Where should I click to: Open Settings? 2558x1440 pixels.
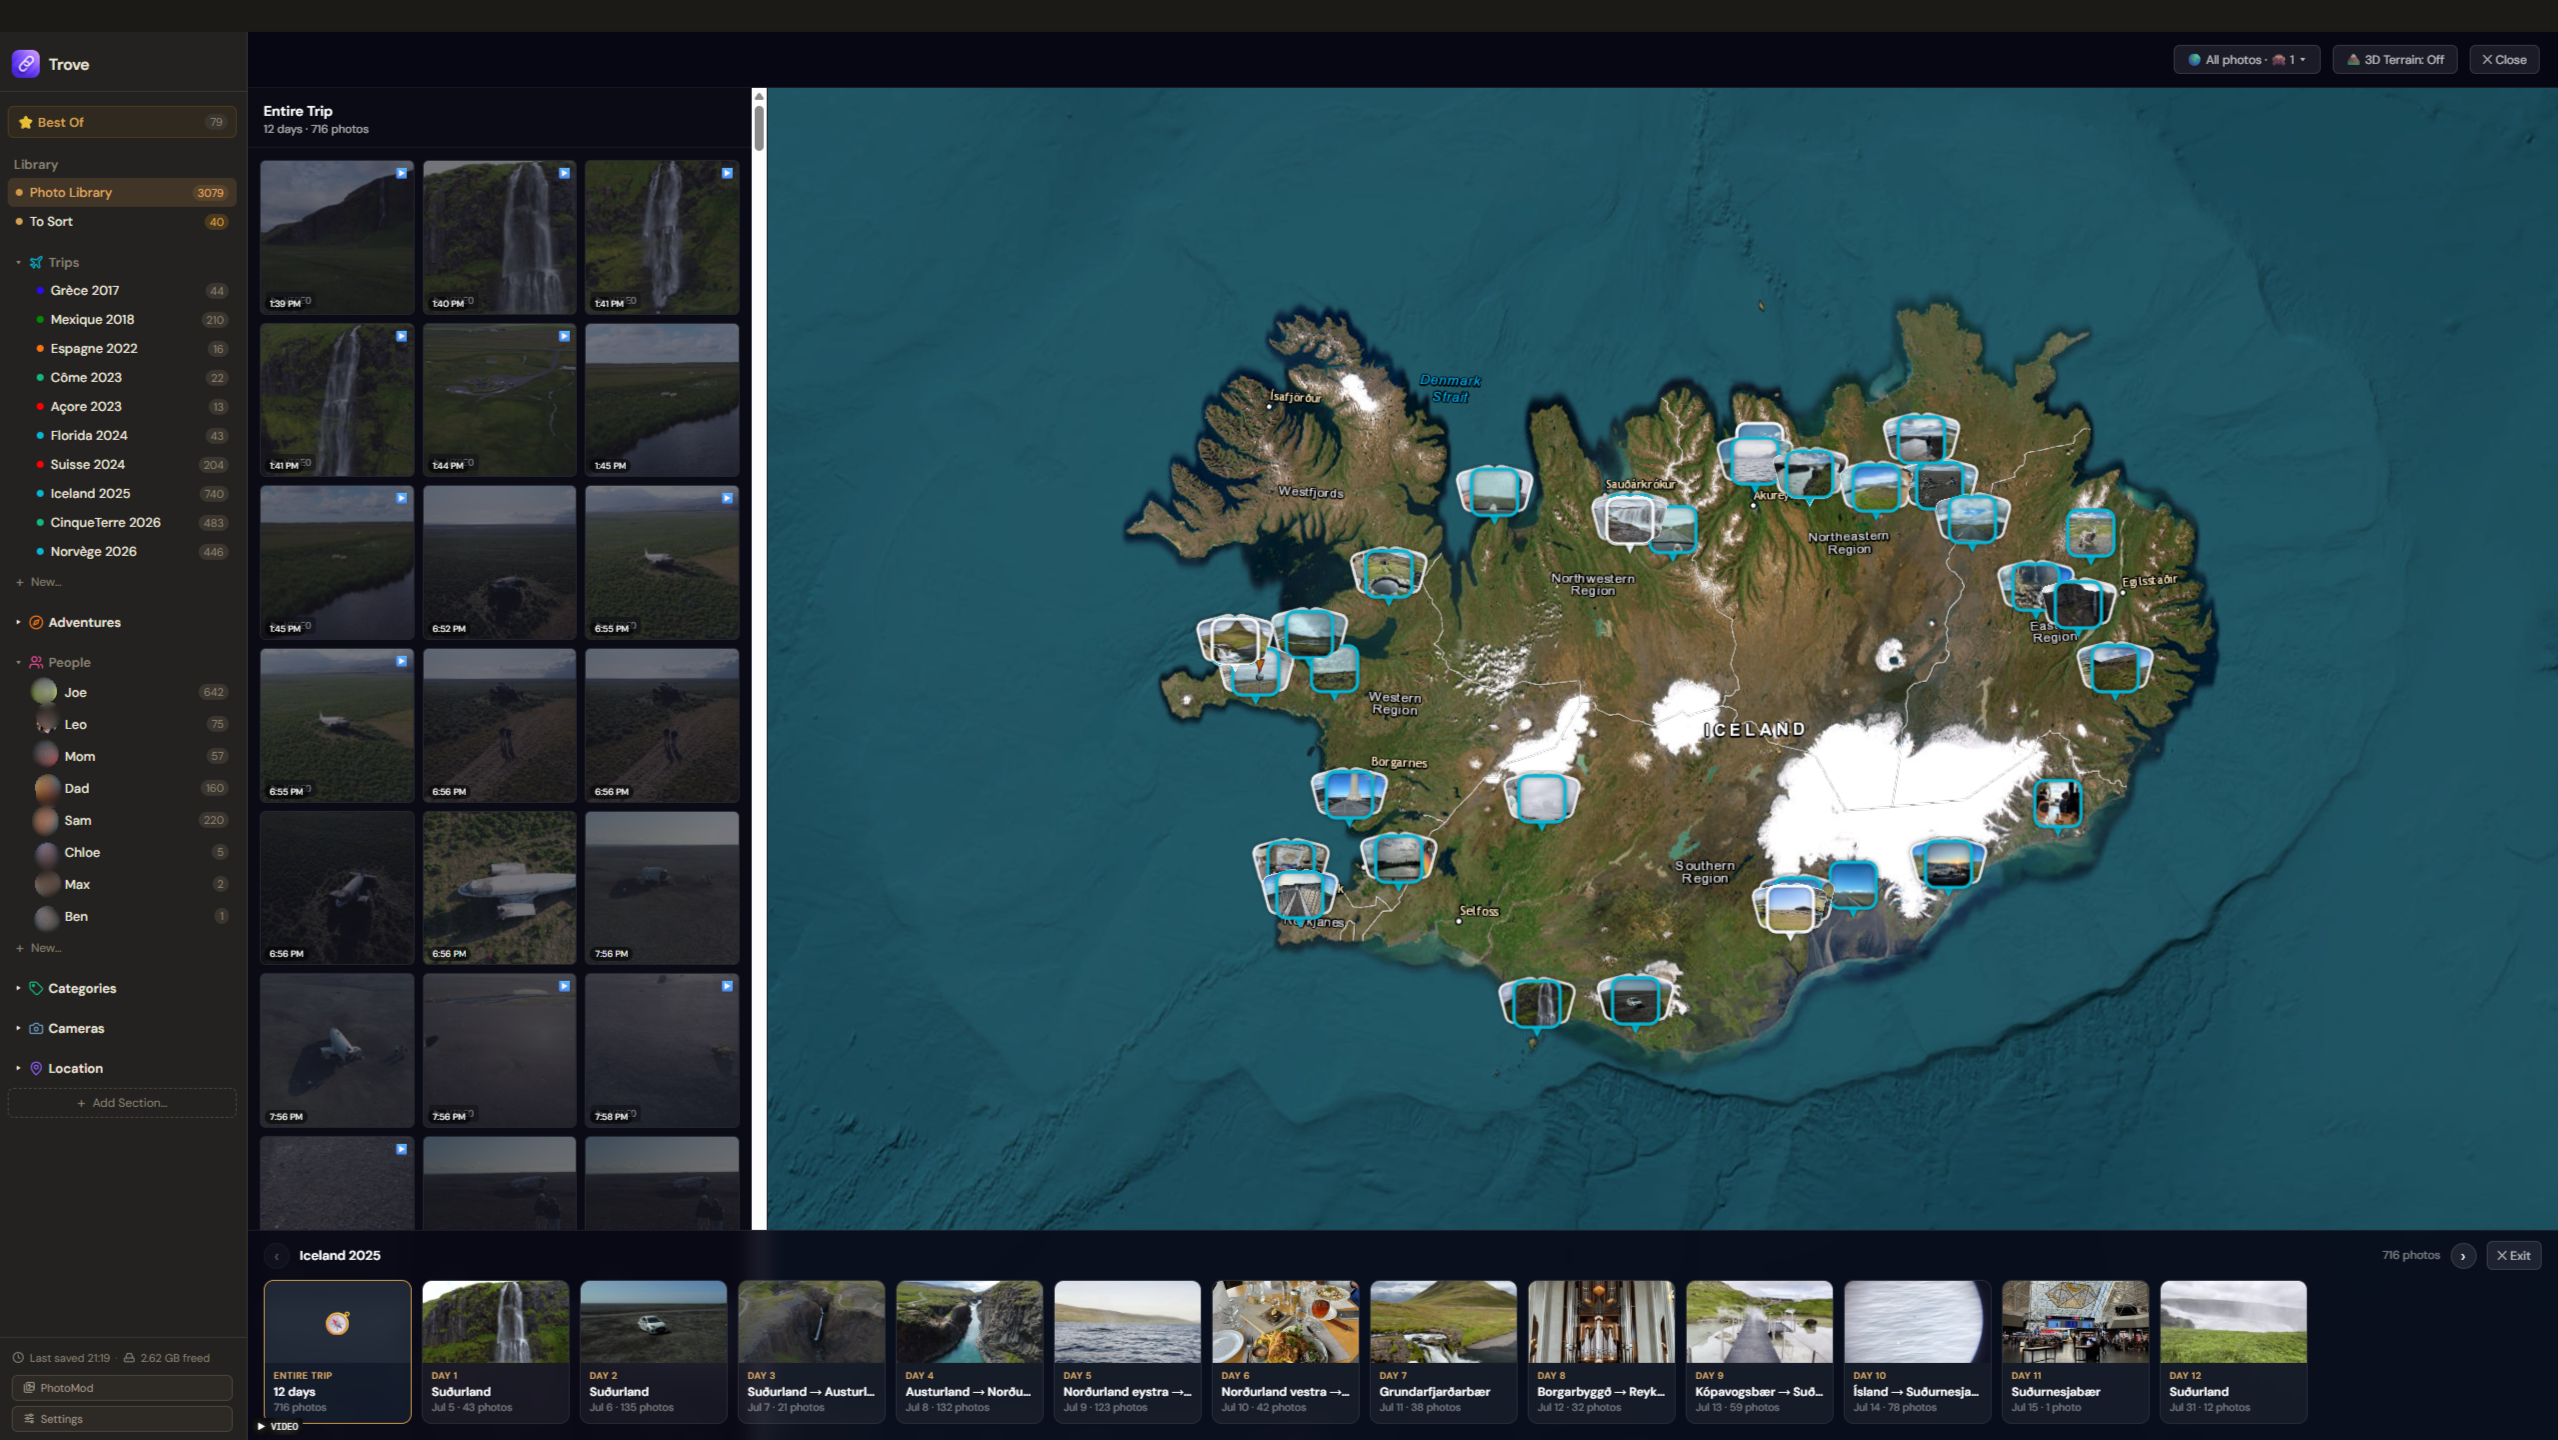[122, 1419]
